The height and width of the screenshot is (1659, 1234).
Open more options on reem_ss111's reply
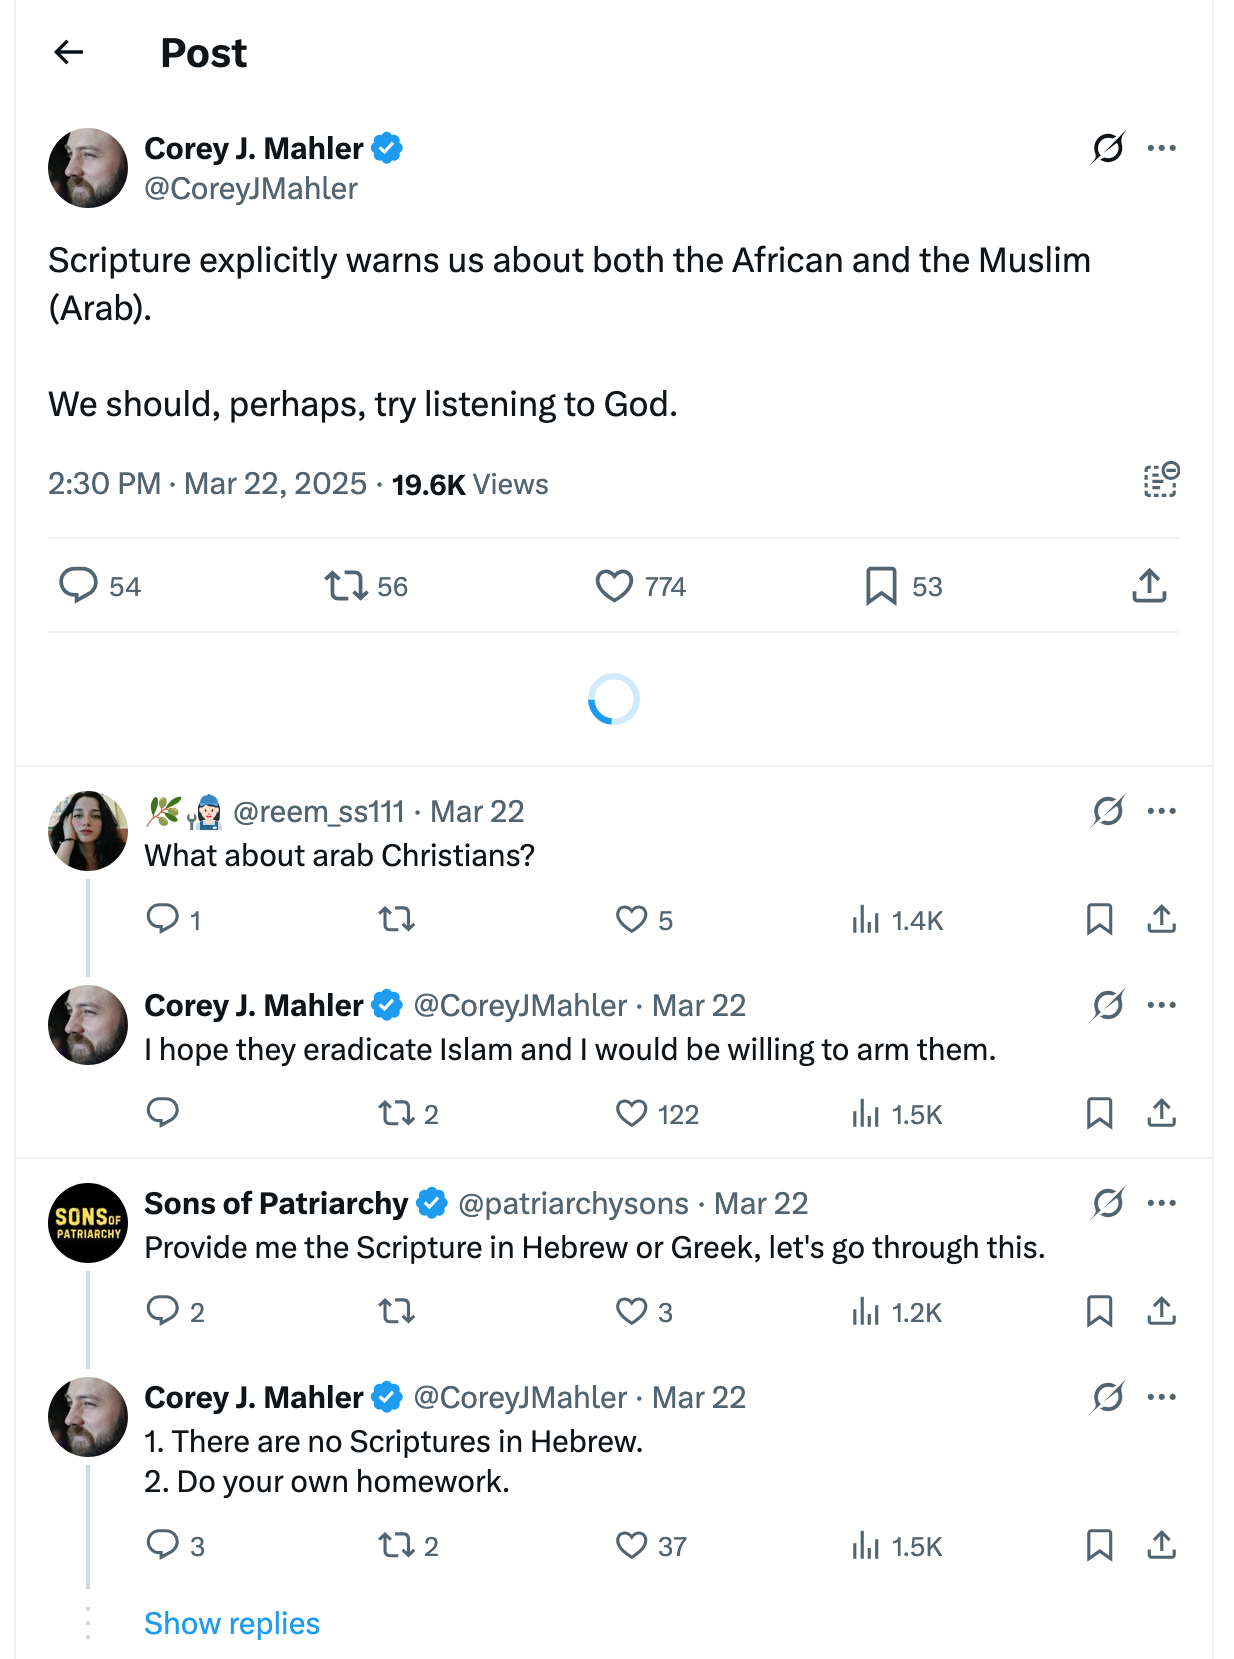pos(1162,811)
